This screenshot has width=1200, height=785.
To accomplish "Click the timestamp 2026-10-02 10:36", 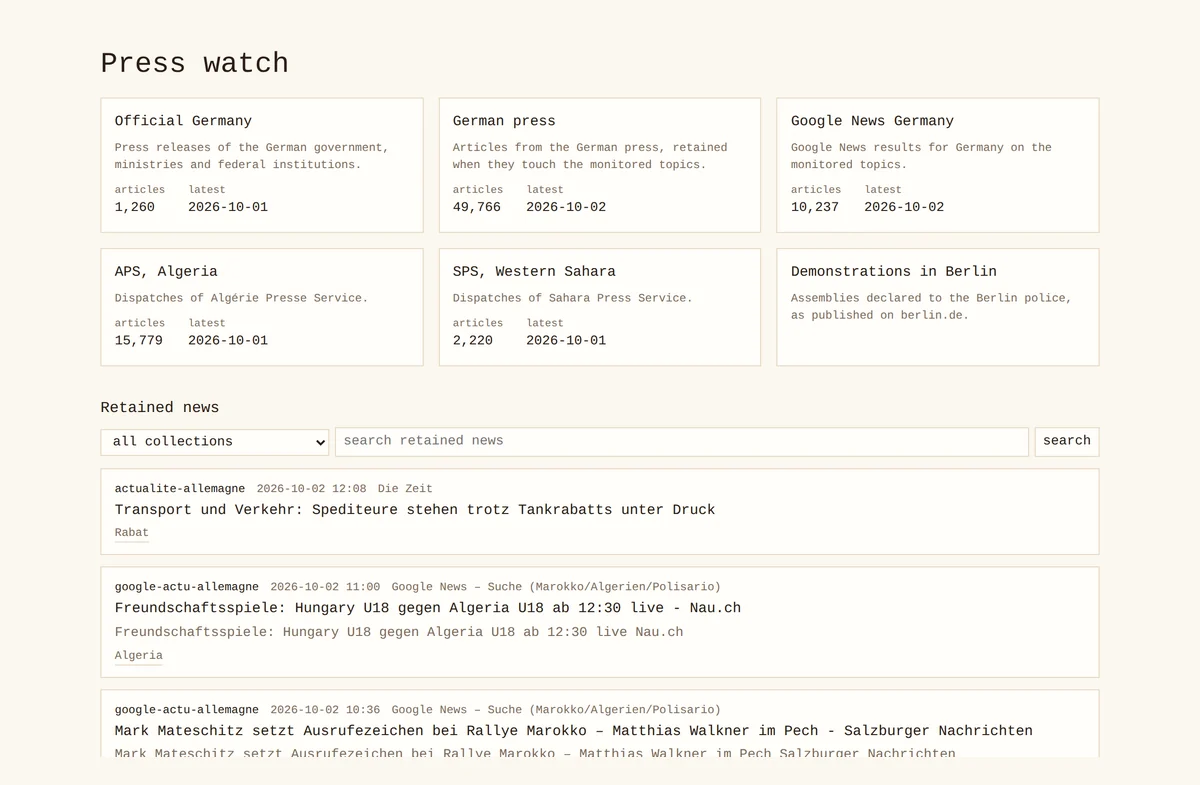I will [325, 710].
